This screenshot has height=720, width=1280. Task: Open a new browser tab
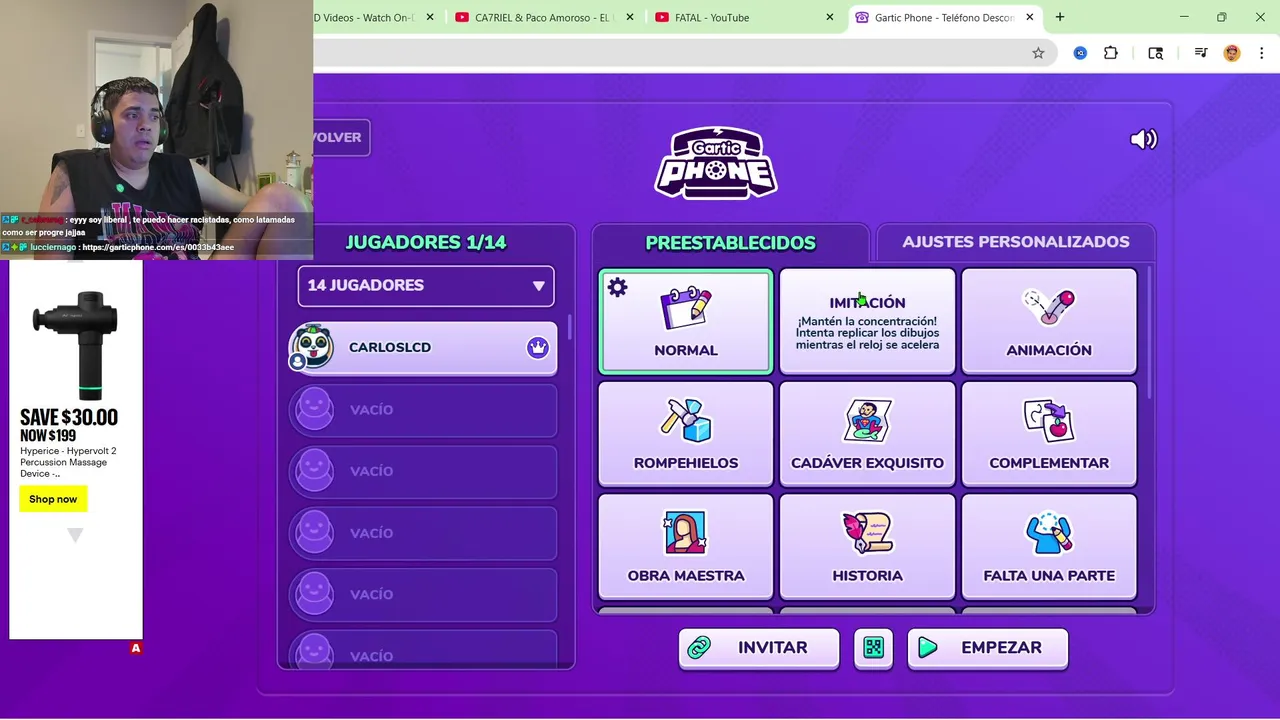(x=1060, y=17)
